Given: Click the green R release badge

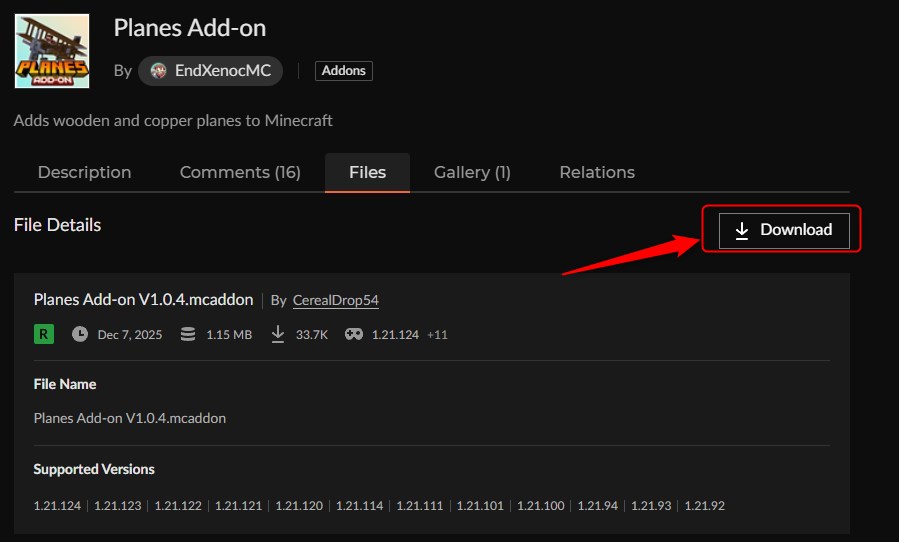Looking at the screenshot, I should pos(44,334).
